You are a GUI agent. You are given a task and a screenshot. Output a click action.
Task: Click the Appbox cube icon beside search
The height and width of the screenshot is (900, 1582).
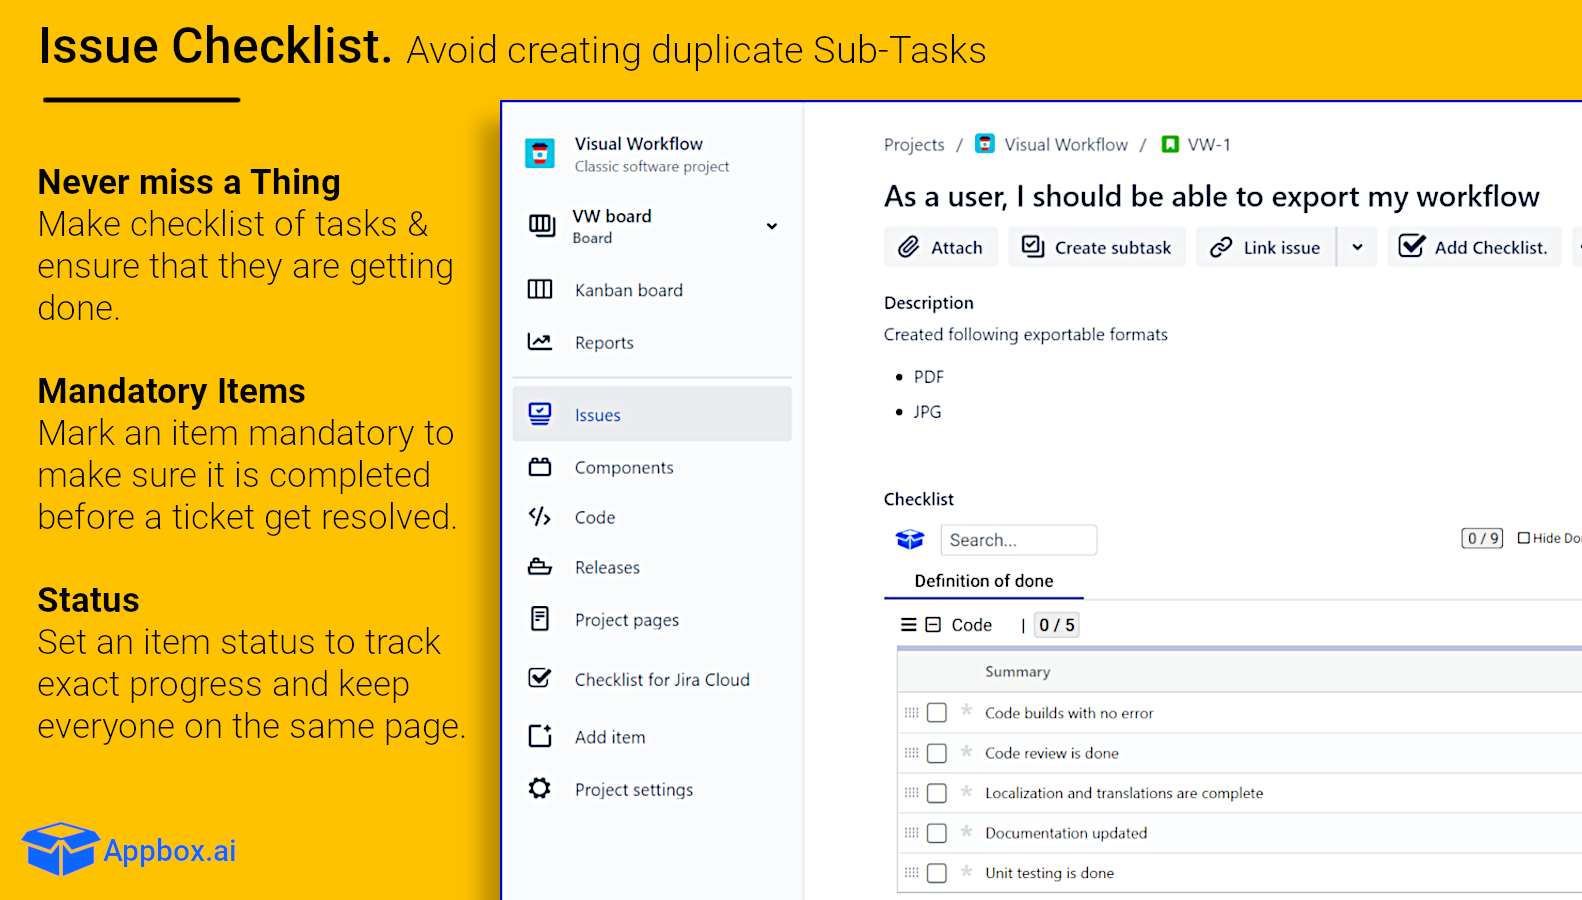pos(910,540)
